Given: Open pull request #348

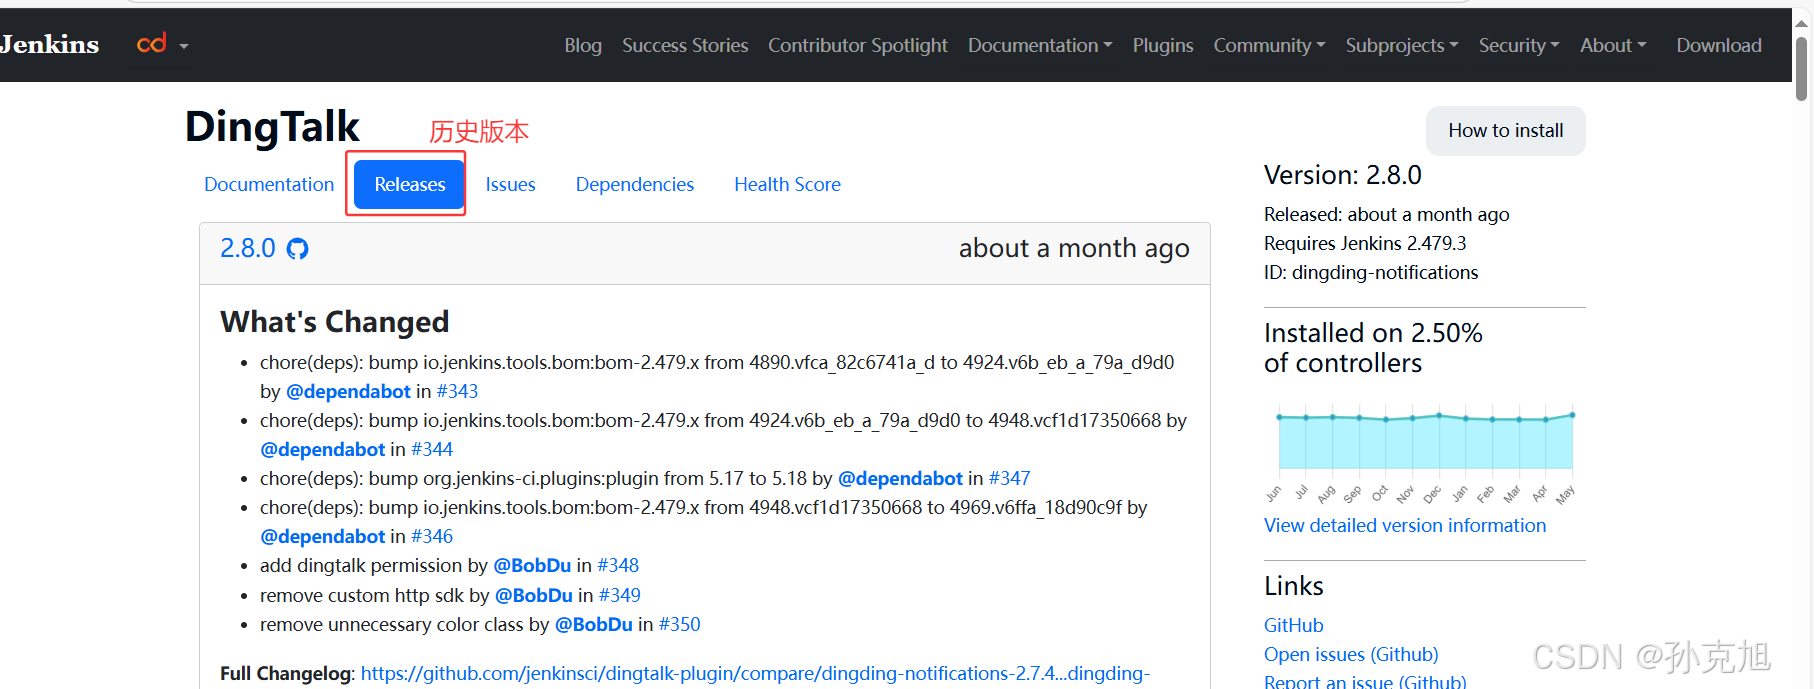Looking at the screenshot, I should click(618, 565).
